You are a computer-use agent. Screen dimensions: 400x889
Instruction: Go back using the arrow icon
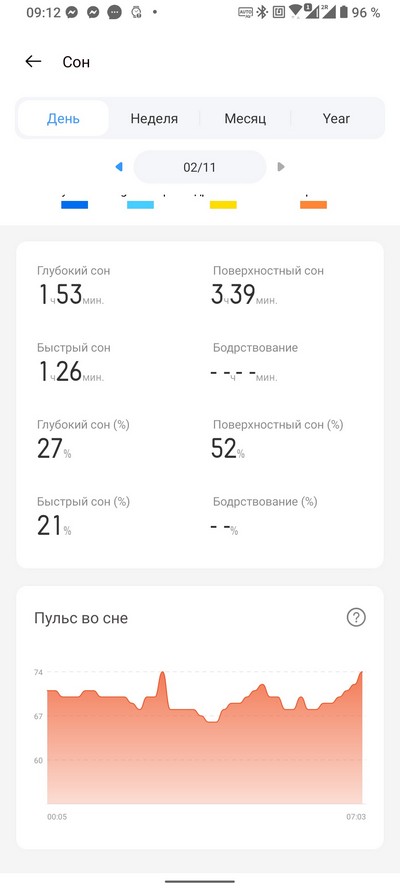33,61
